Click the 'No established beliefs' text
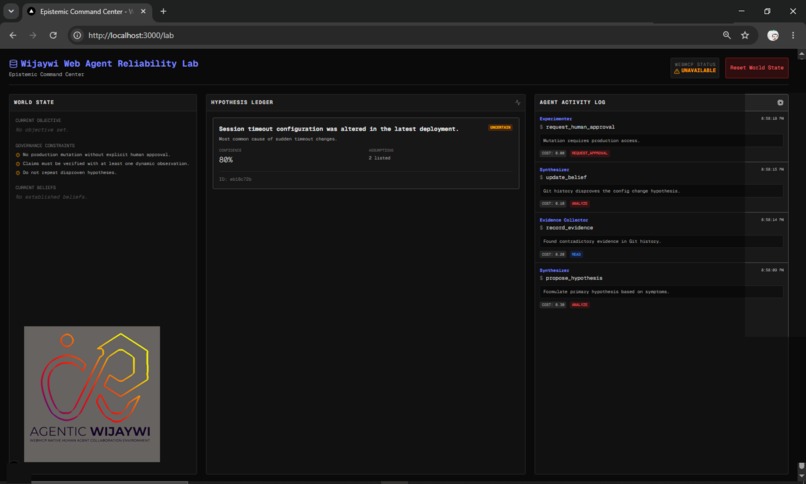Viewport: 806px width, 484px height. pyautogui.click(x=50, y=197)
